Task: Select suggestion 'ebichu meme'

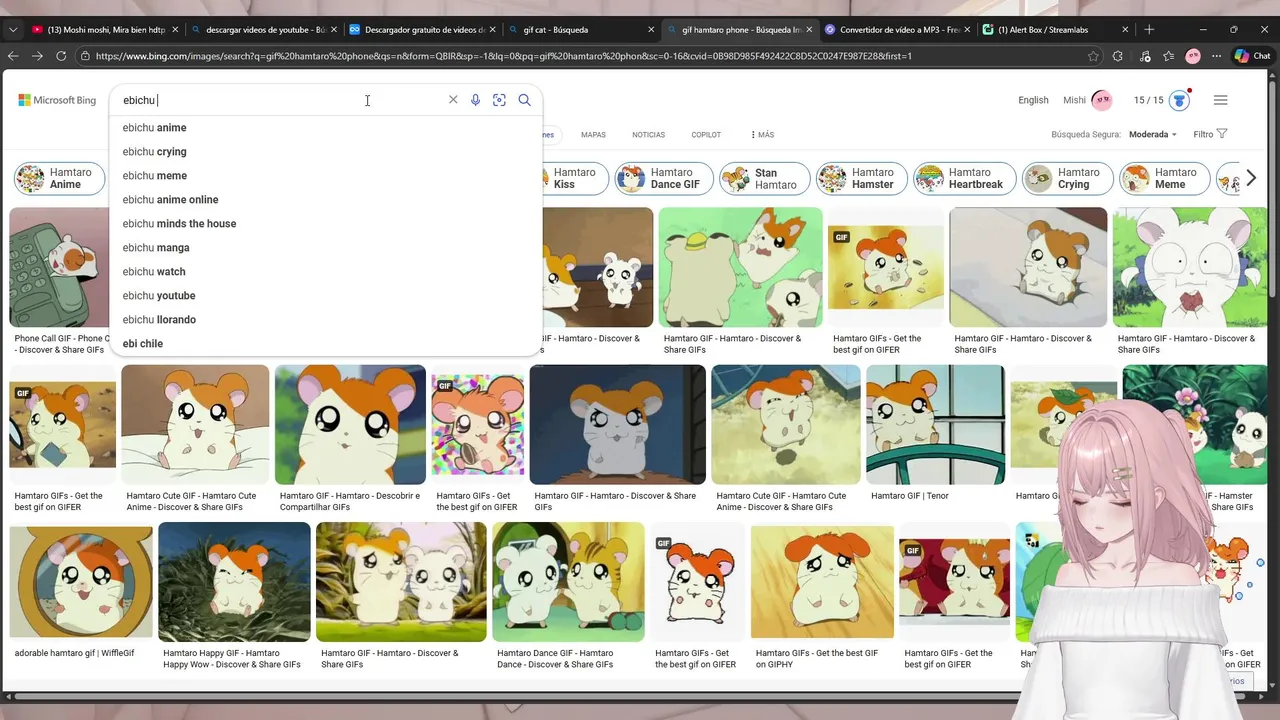Action: point(326,176)
